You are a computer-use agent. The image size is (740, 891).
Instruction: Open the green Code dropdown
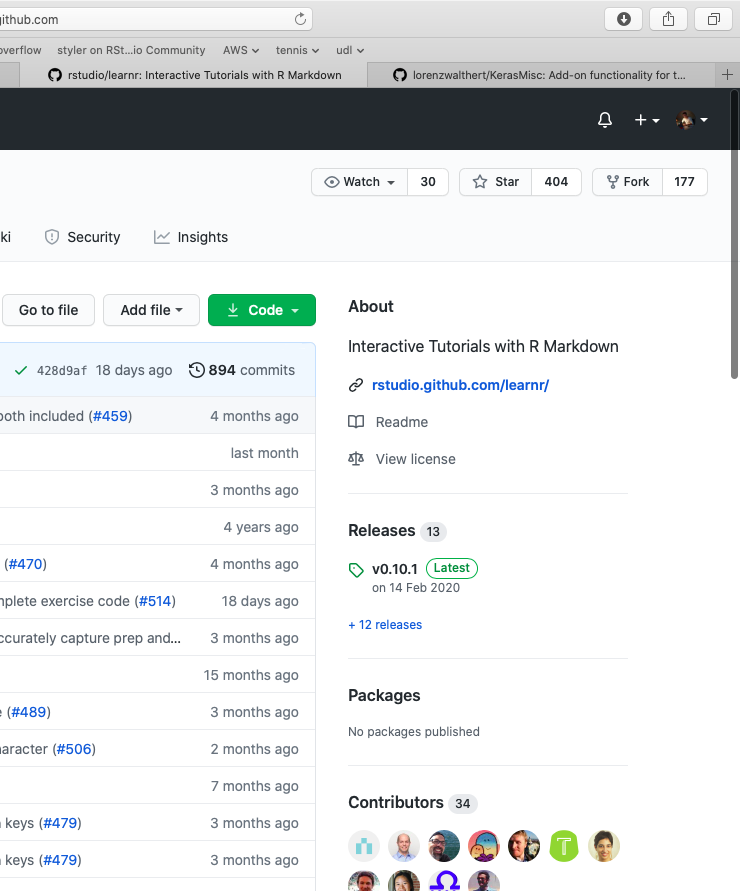261,310
